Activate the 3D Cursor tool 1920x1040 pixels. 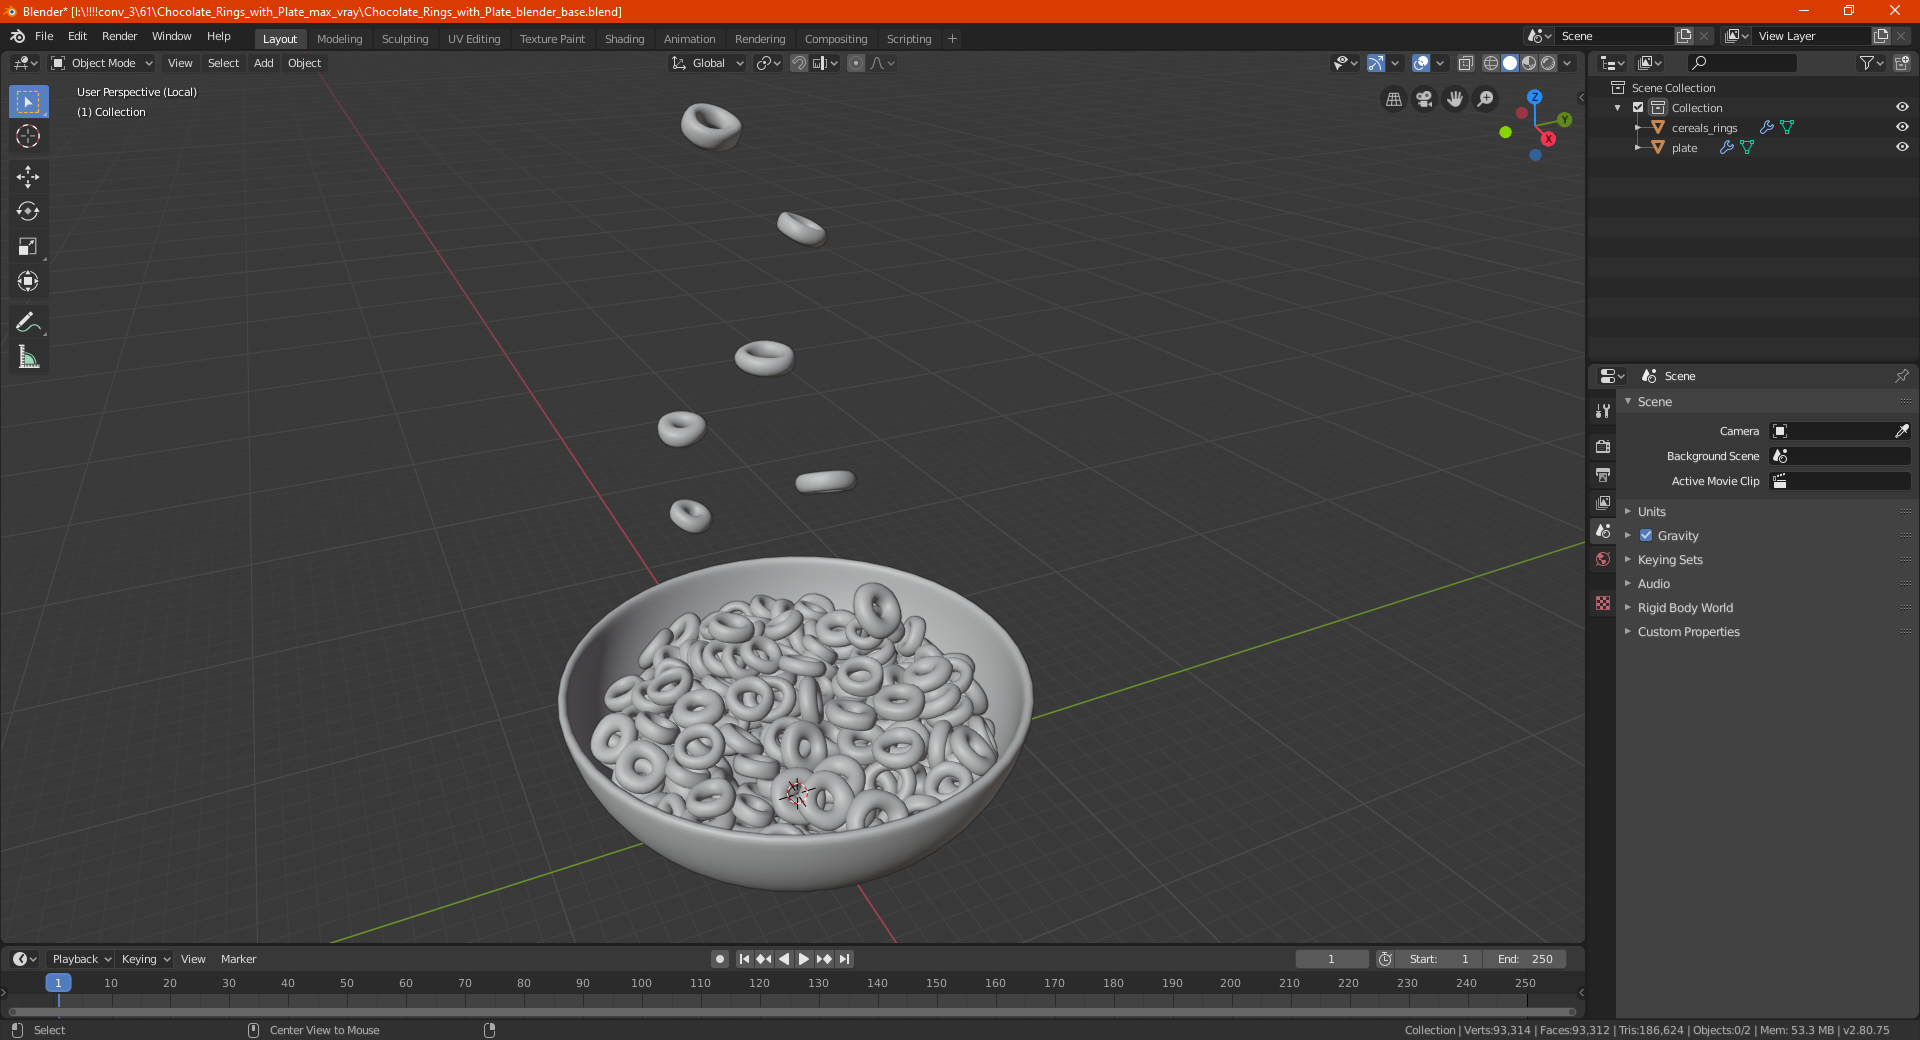pyautogui.click(x=28, y=137)
